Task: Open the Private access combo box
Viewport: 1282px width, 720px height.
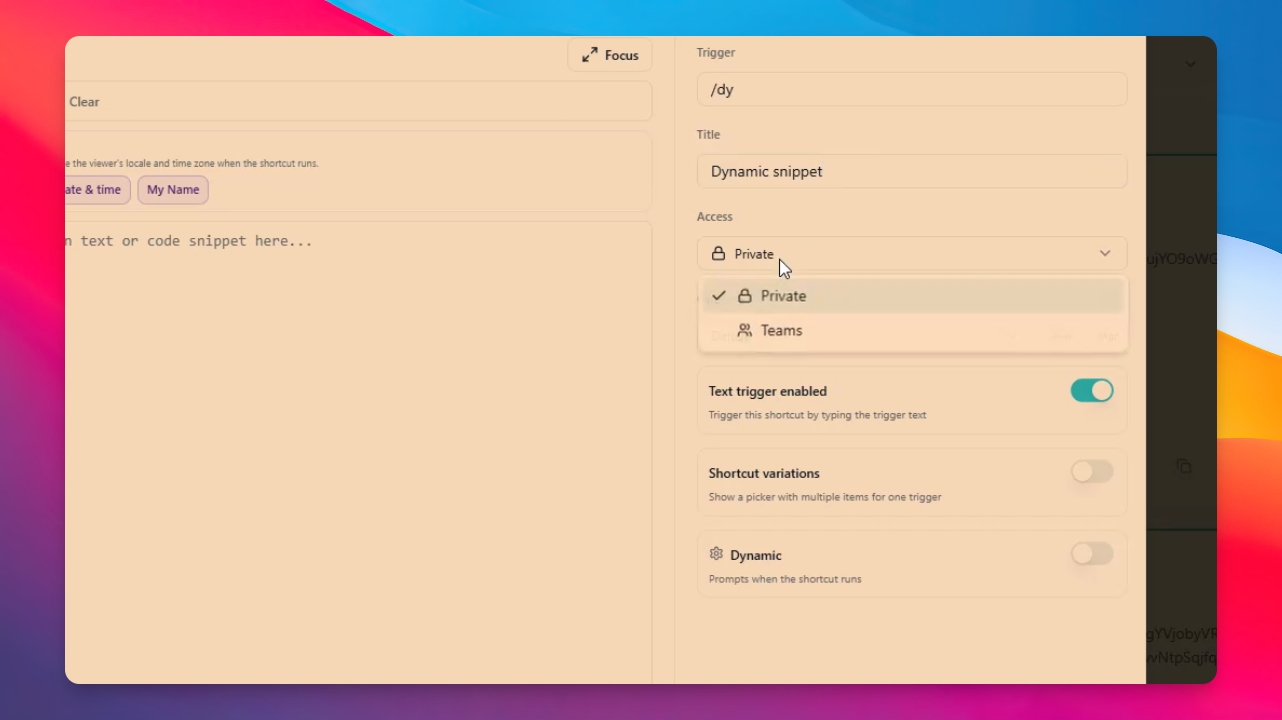Action: pos(912,254)
